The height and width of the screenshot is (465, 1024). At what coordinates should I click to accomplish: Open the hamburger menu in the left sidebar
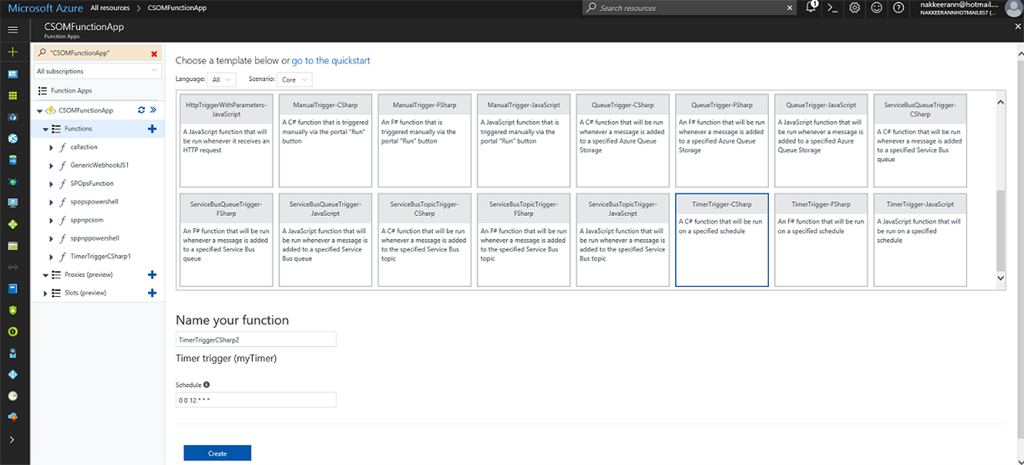12,30
